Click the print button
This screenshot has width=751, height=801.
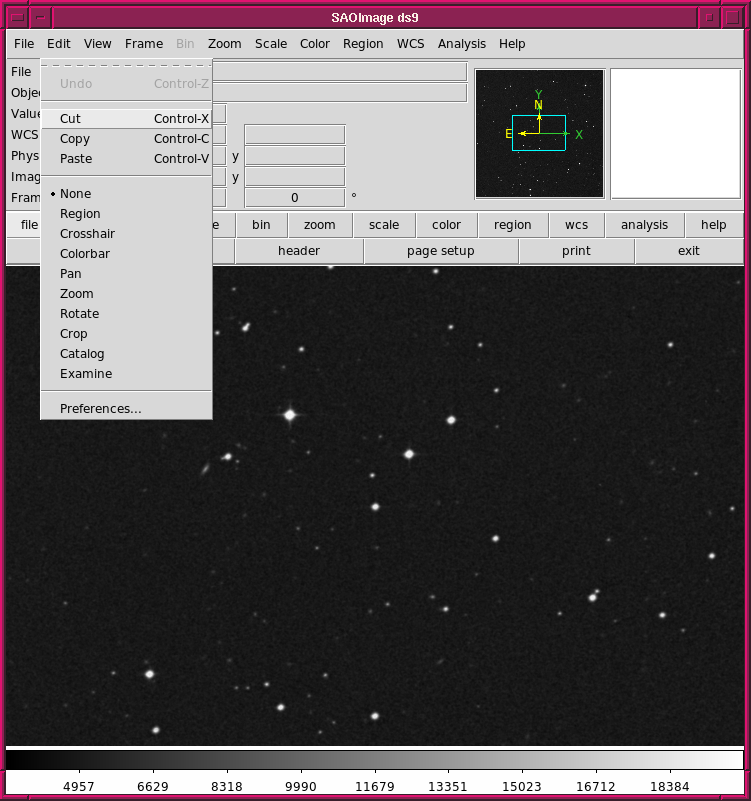pos(576,251)
